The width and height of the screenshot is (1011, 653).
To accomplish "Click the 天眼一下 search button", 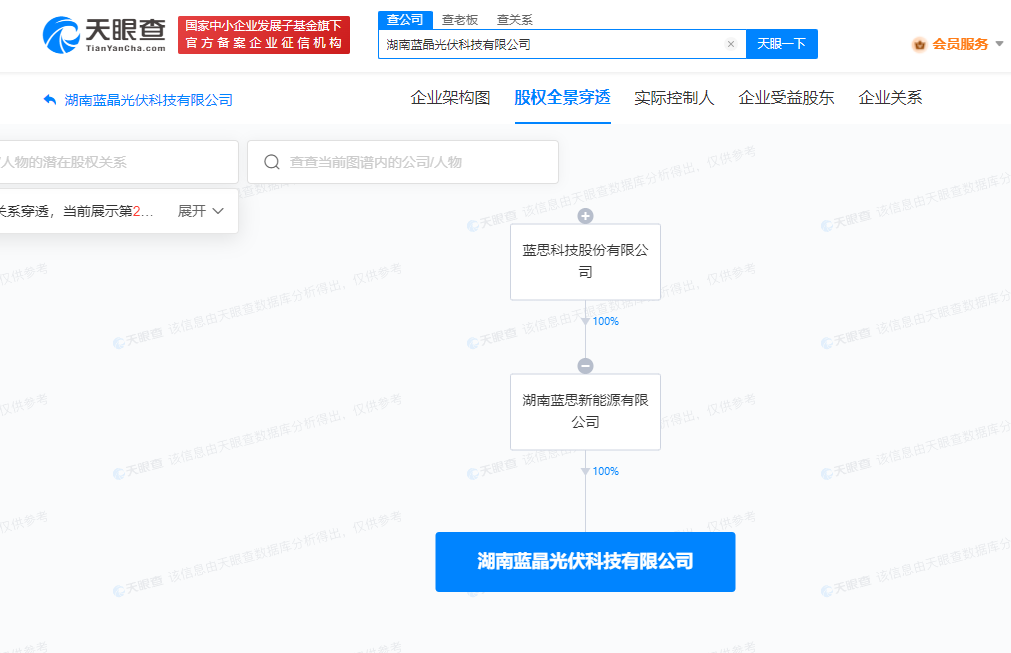I will [781, 44].
